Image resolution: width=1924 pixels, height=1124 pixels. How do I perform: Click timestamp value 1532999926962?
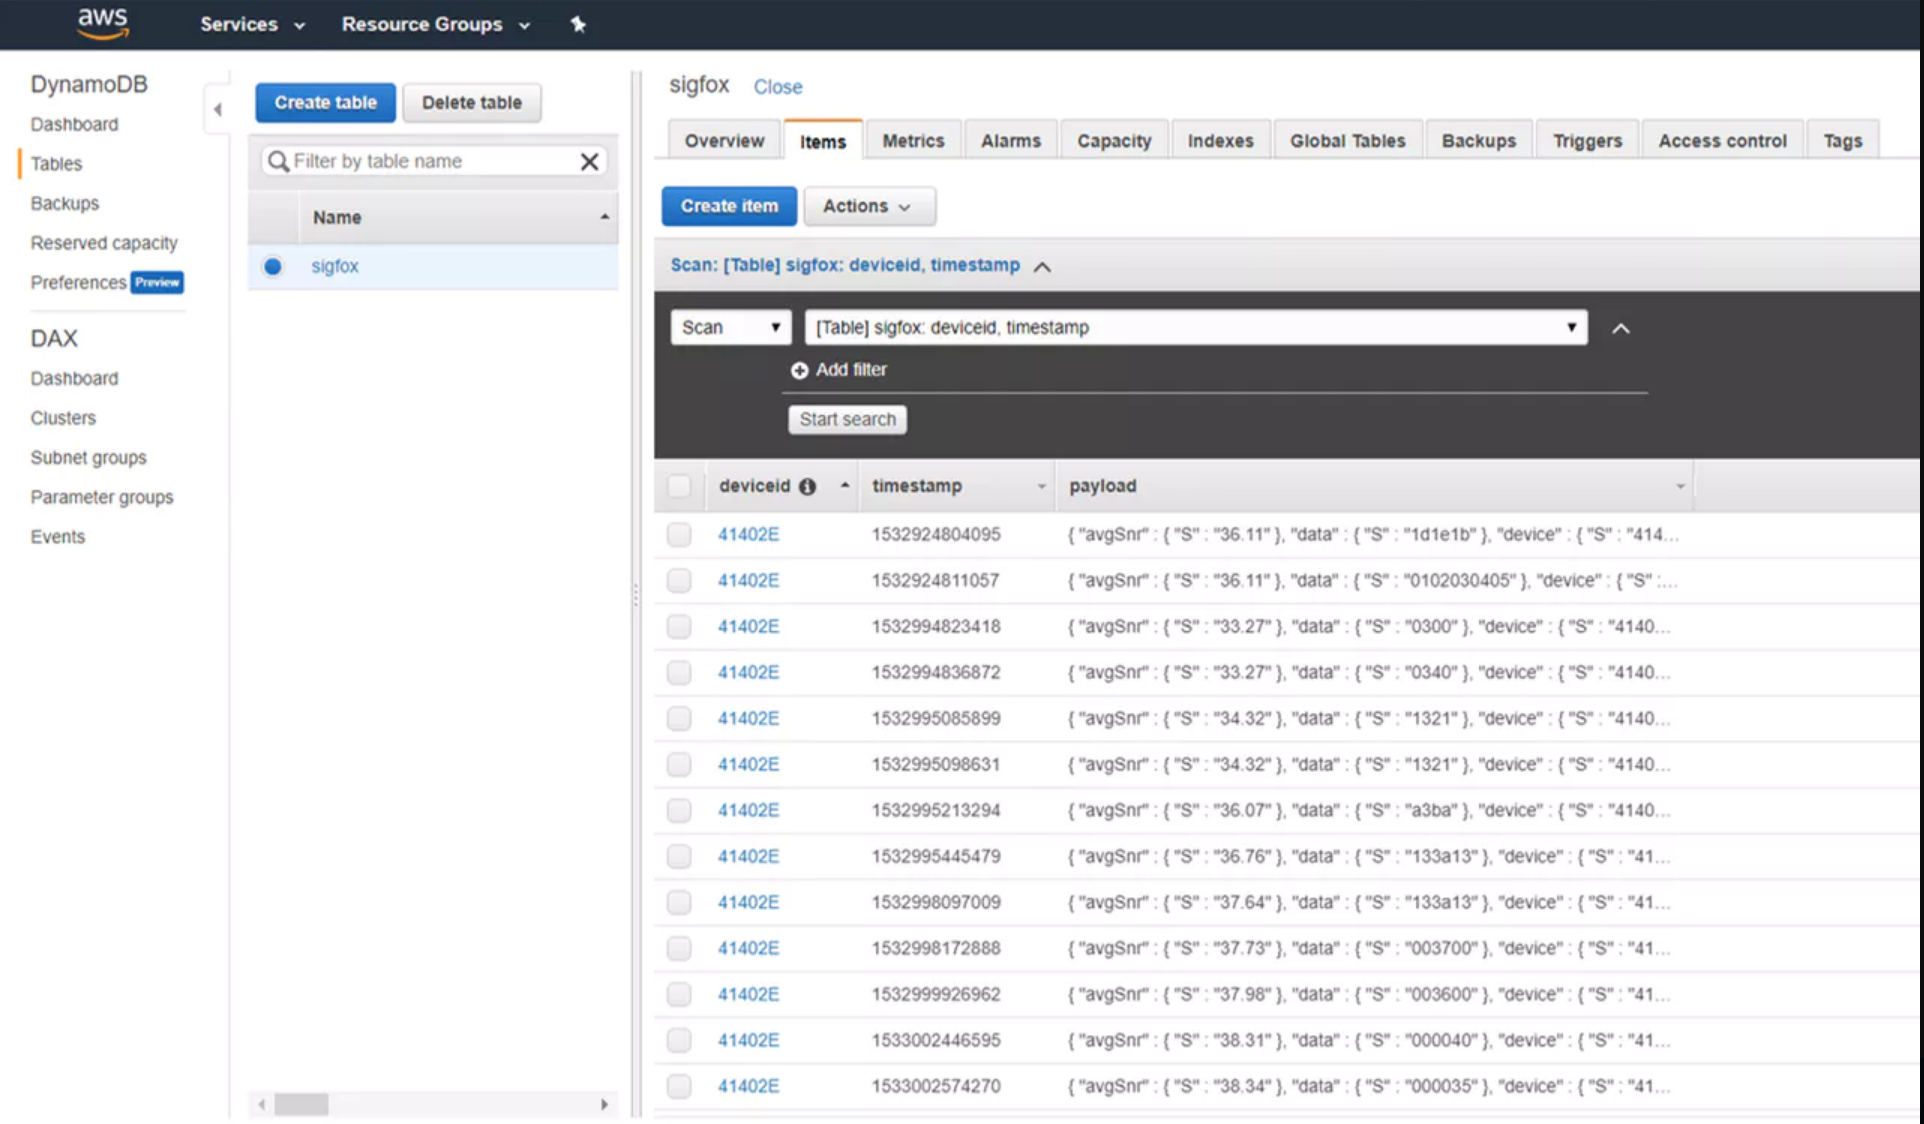coord(936,994)
